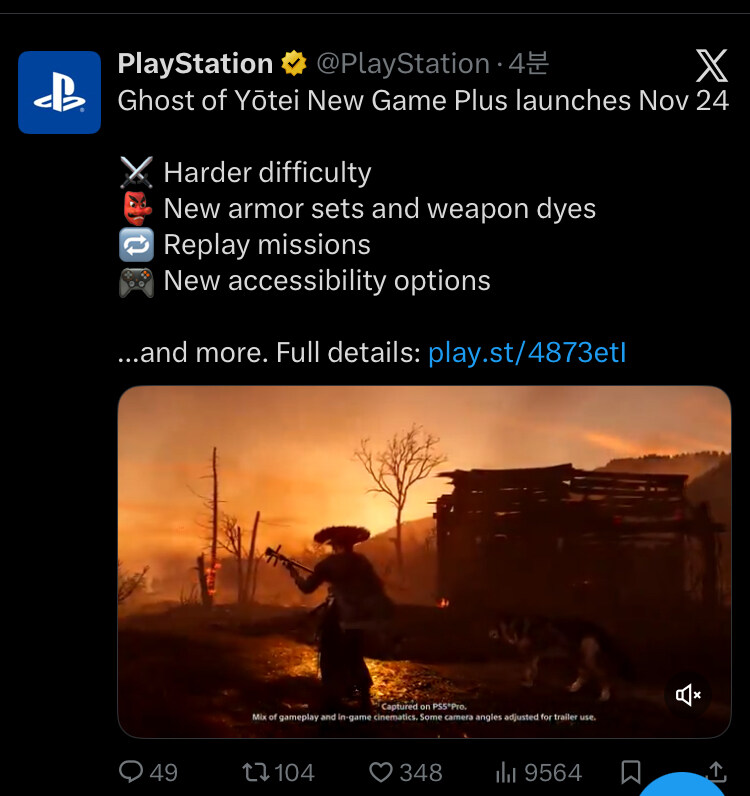
Task: Click the crossed swords emoji
Action: (136, 172)
